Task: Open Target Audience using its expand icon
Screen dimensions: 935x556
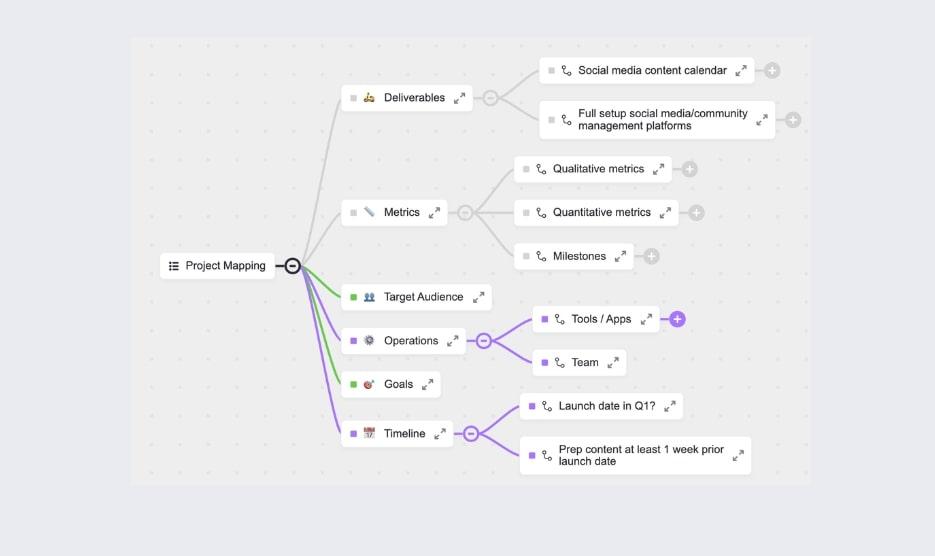Action: tap(479, 297)
